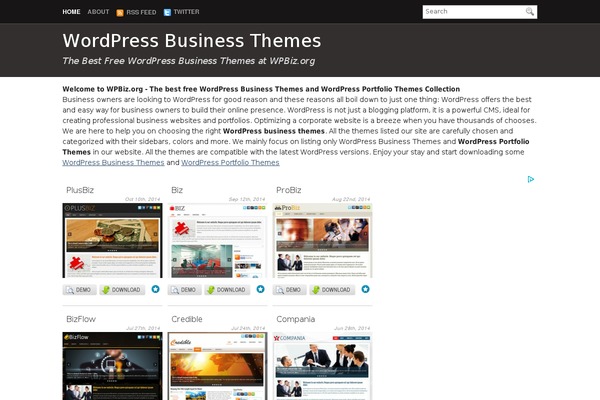Screen dimensions: 600x400
Task: Click the BizFlow theme screenshot thumbnail
Action: tap(112, 366)
